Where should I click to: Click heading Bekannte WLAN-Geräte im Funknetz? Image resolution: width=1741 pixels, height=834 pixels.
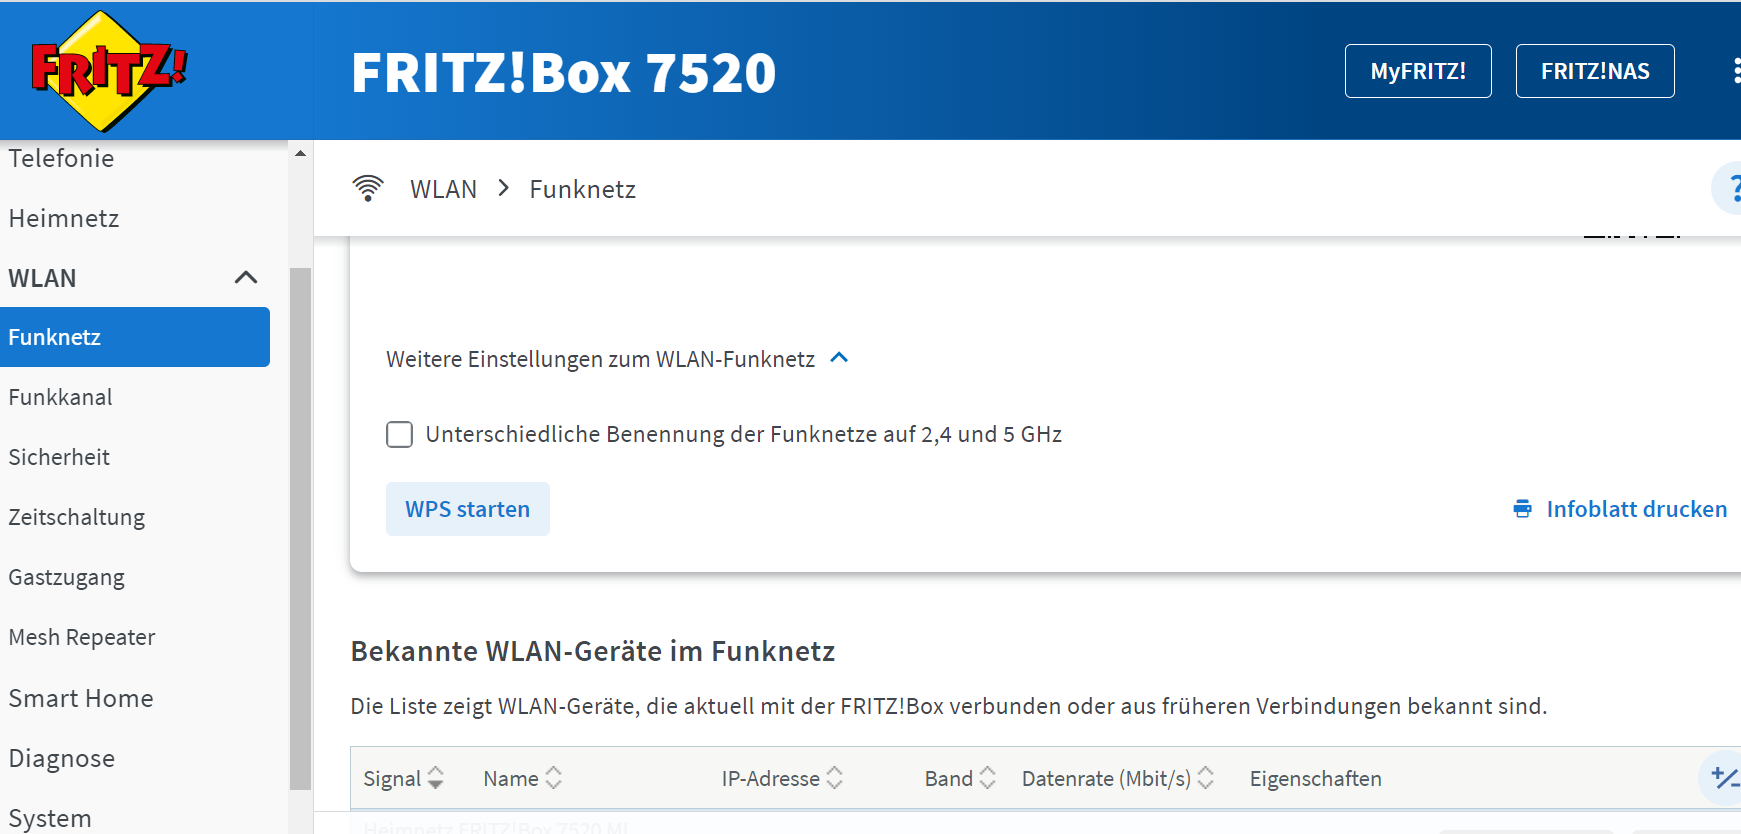point(592,651)
